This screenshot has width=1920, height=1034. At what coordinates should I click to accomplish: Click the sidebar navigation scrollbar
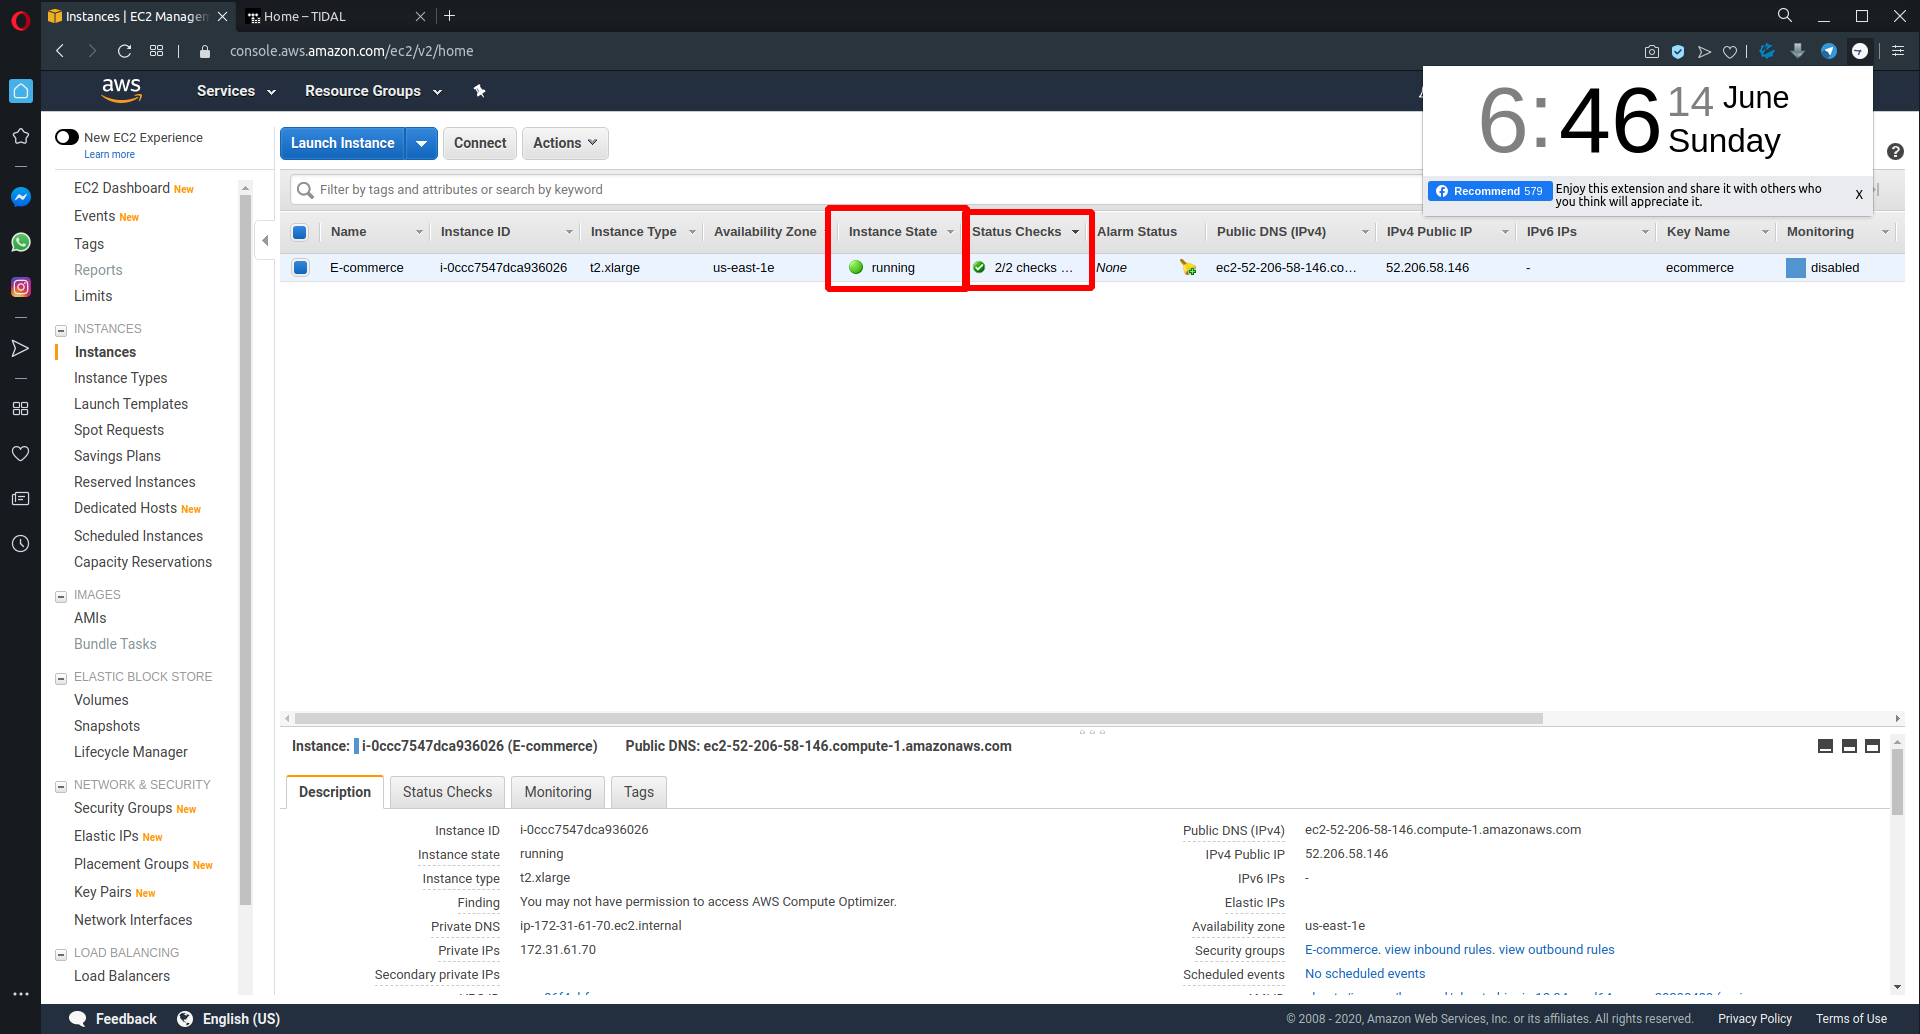(245, 550)
